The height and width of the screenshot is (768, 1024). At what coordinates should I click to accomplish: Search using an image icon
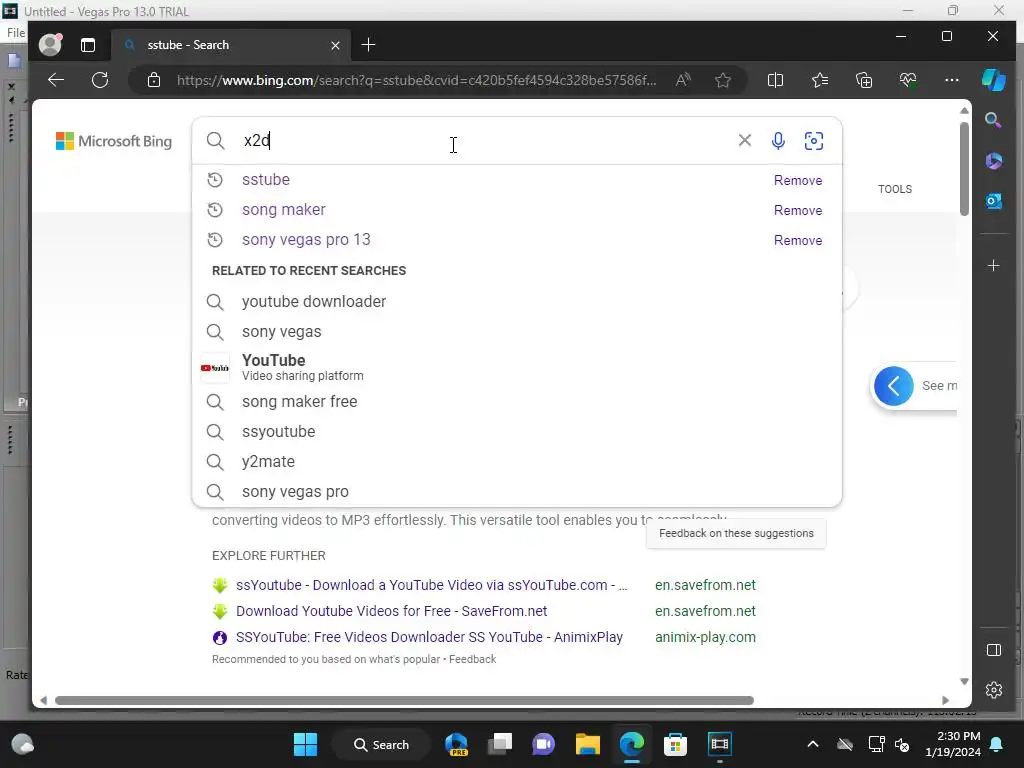[x=814, y=140]
